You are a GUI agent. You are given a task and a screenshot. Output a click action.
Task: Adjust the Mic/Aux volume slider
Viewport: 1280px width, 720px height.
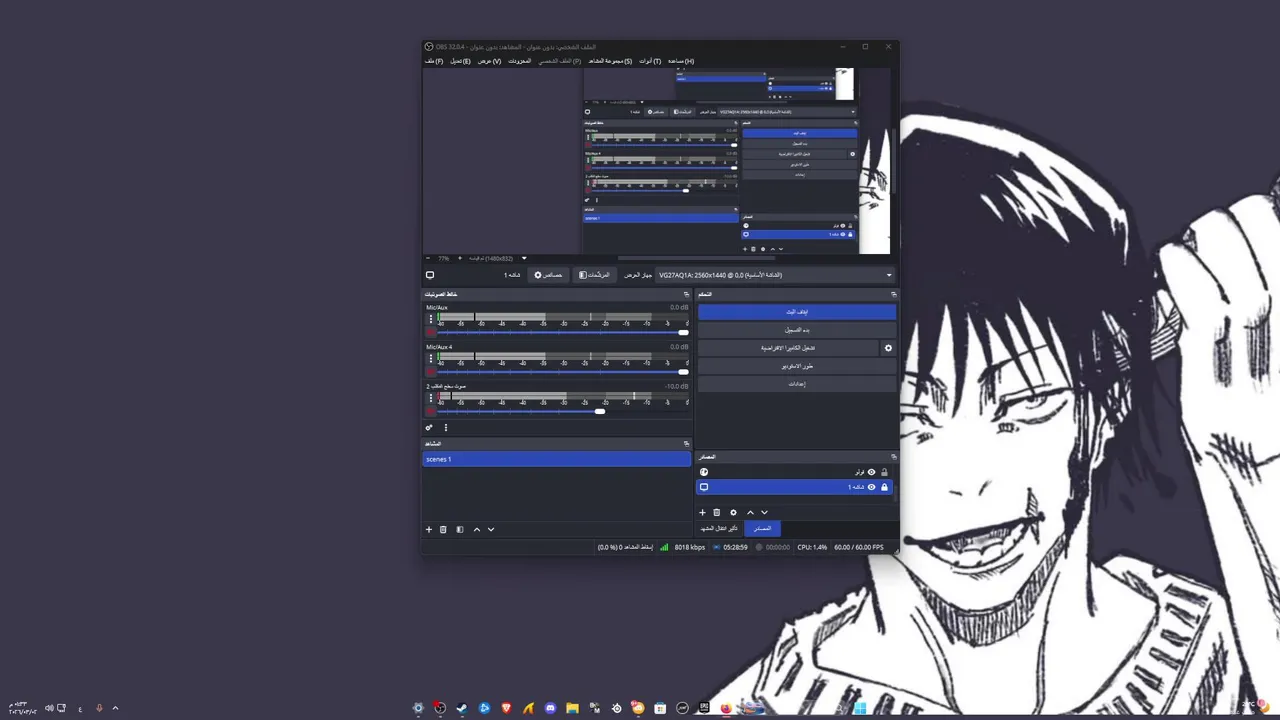(563, 332)
